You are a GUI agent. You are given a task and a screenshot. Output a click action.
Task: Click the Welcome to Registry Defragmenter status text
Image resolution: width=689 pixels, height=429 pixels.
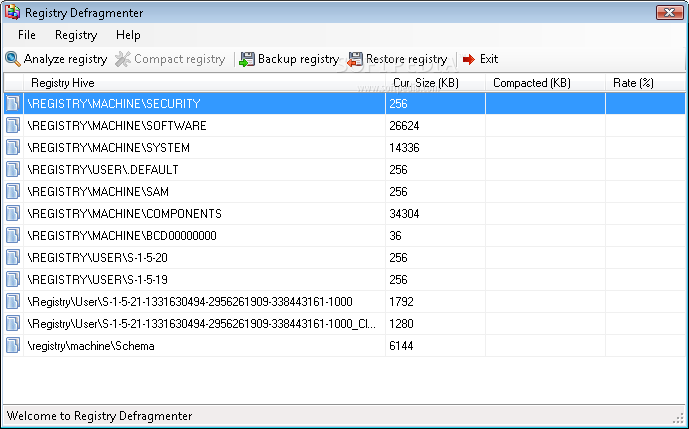[x=100, y=415]
